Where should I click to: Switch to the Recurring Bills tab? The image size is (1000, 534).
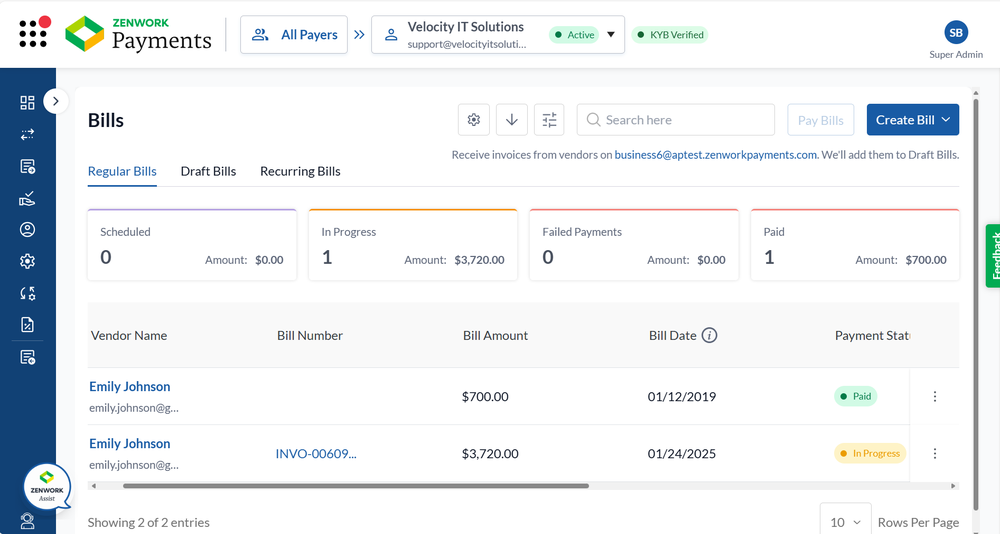click(x=300, y=171)
